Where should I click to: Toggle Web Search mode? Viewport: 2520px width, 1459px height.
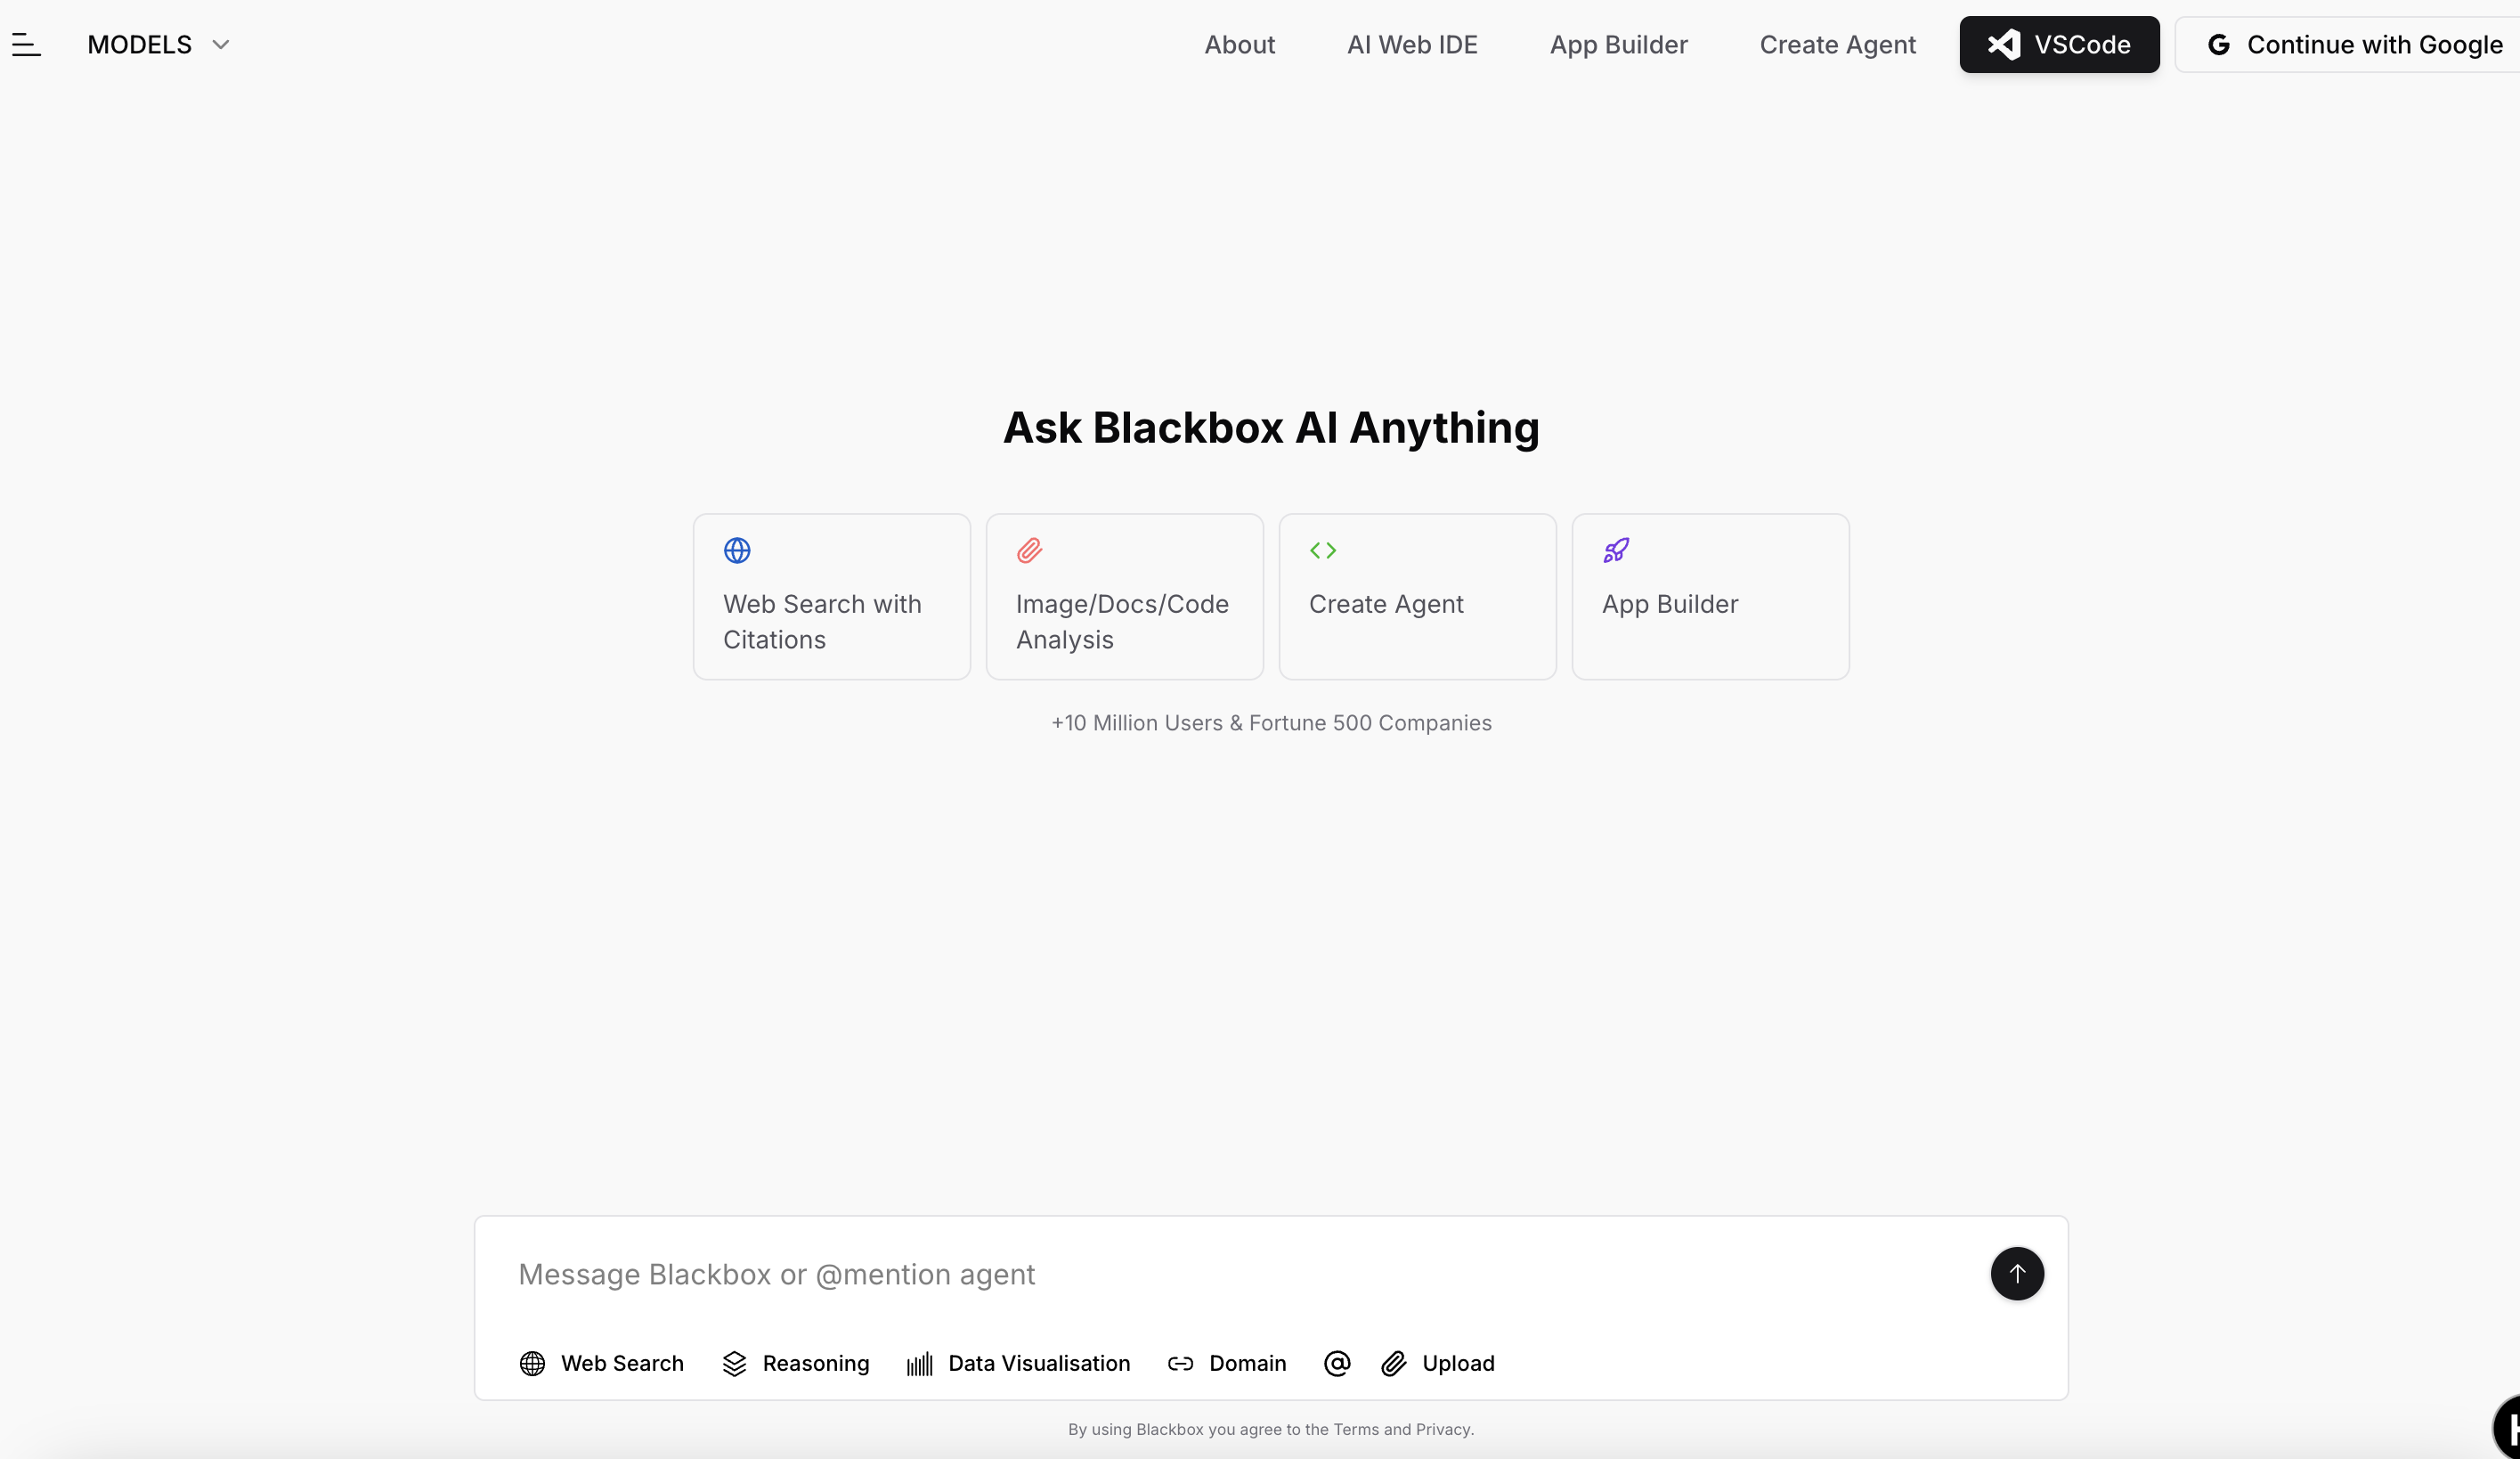601,1364
